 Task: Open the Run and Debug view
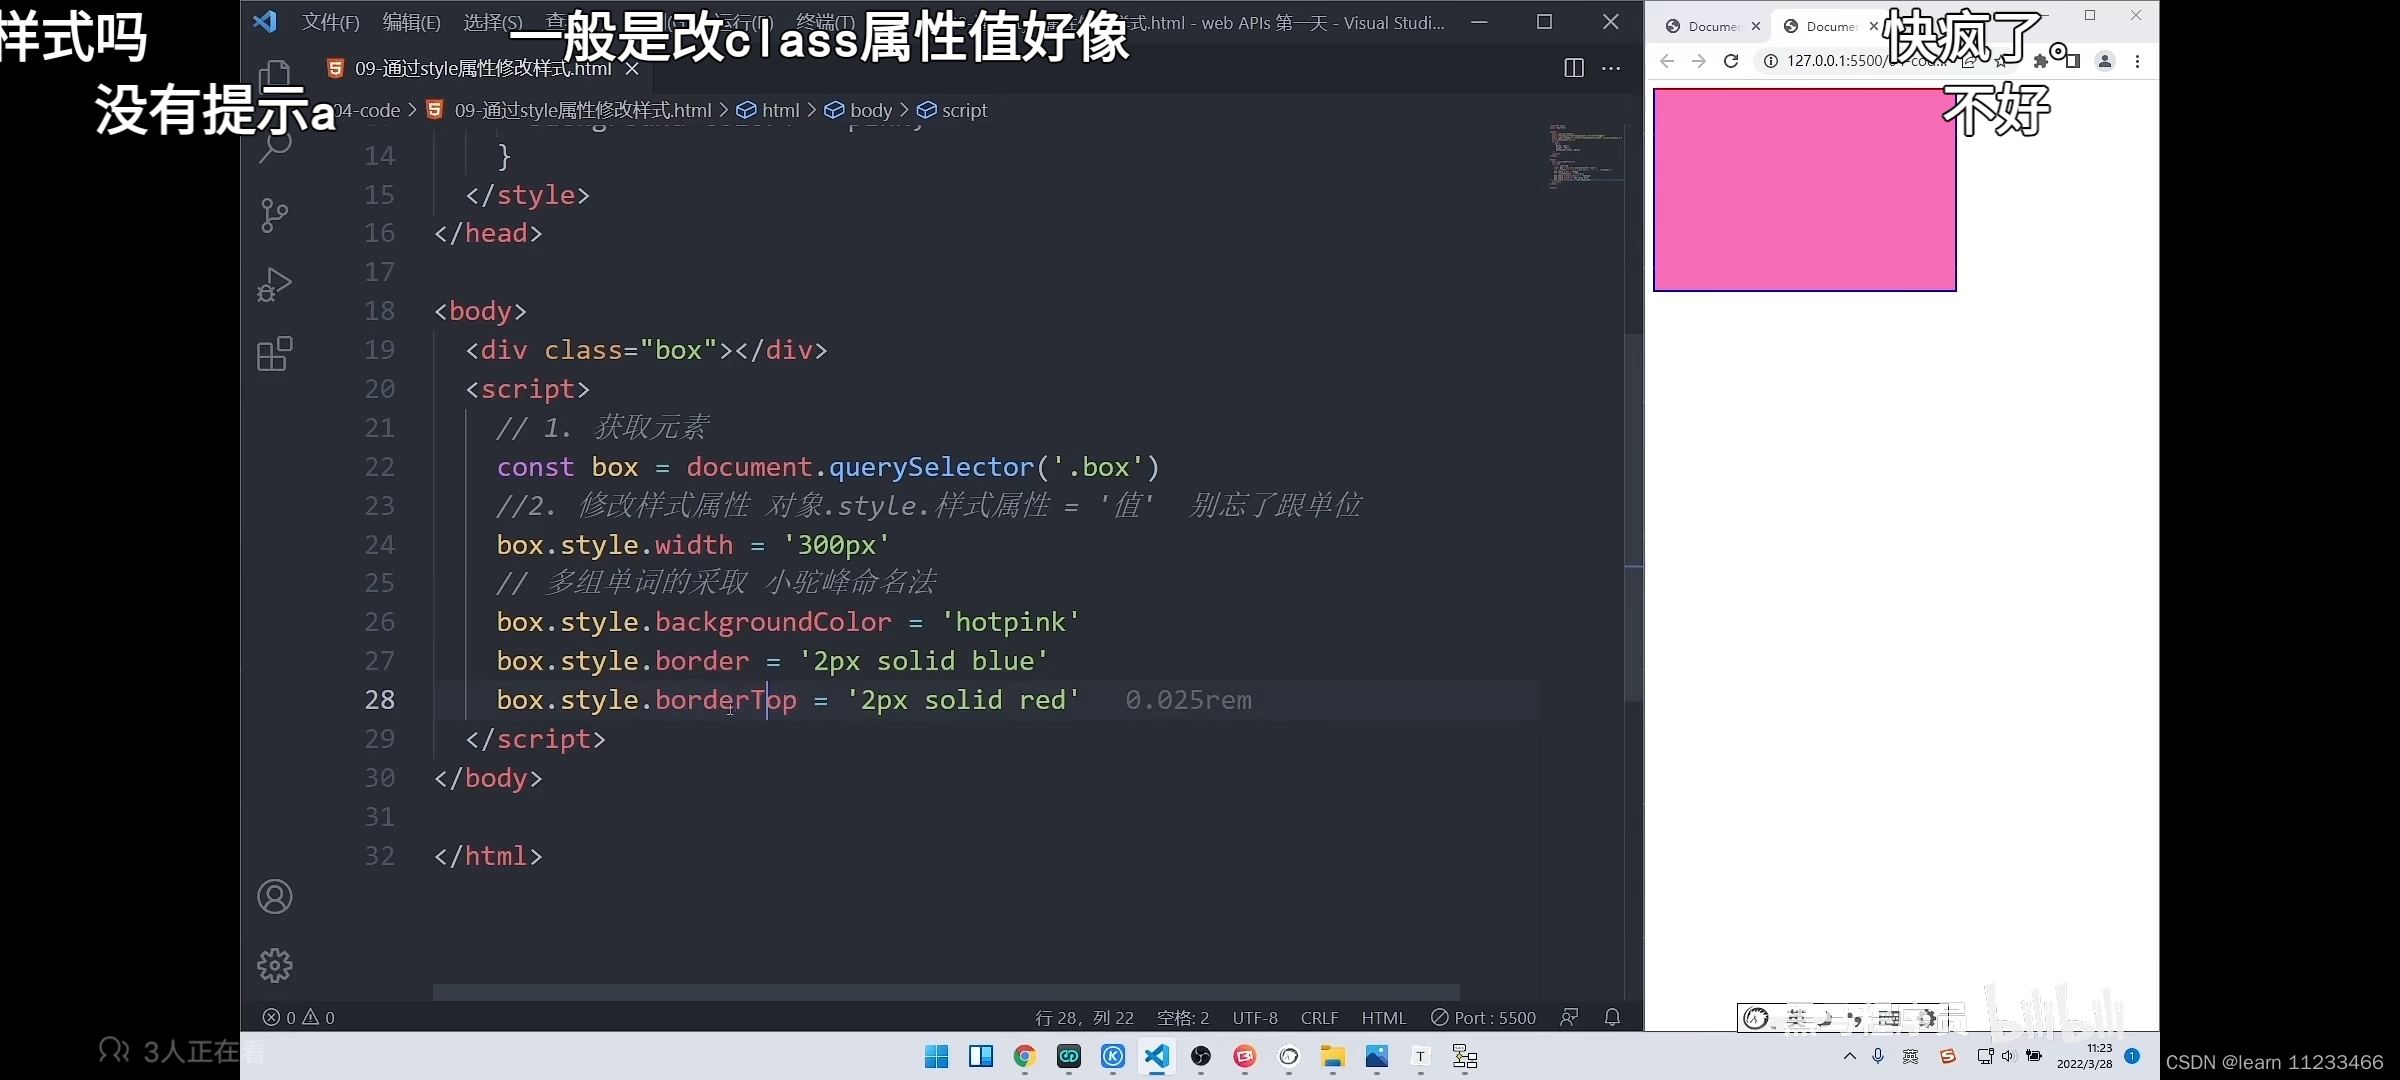point(274,284)
